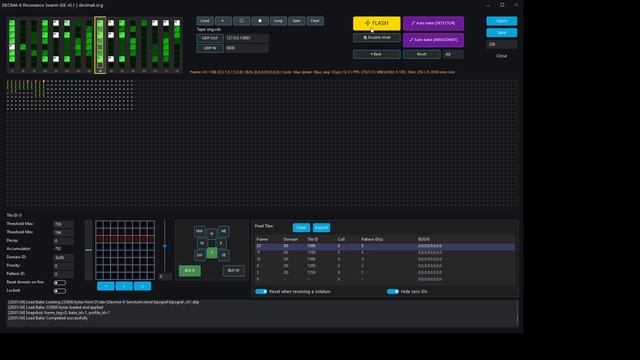Screen dimensions: 640x360
Task: Click the N direction button
Action: 211,233
